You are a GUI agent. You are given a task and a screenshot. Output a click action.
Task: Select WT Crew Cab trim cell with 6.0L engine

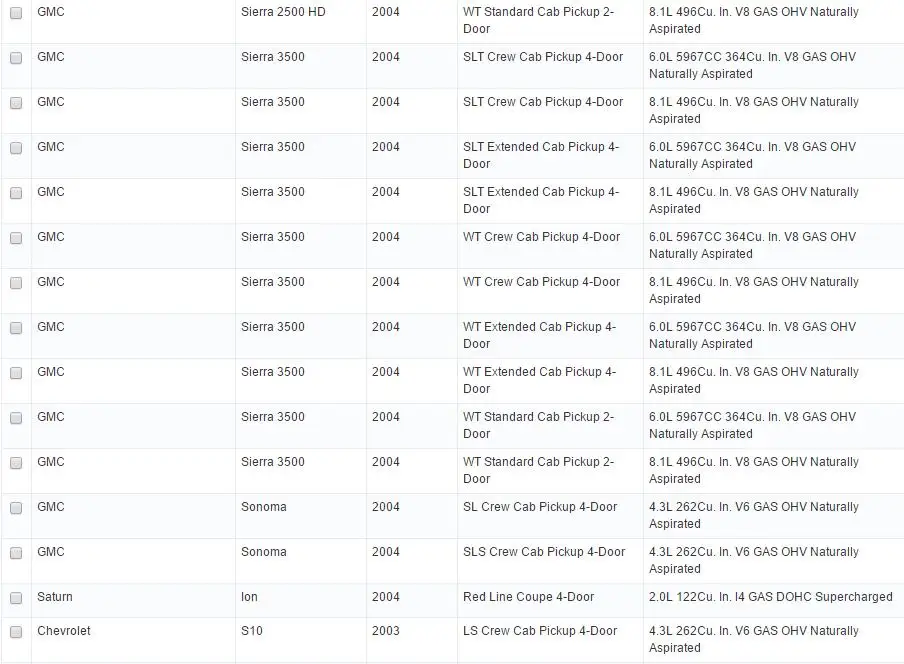point(550,246)
